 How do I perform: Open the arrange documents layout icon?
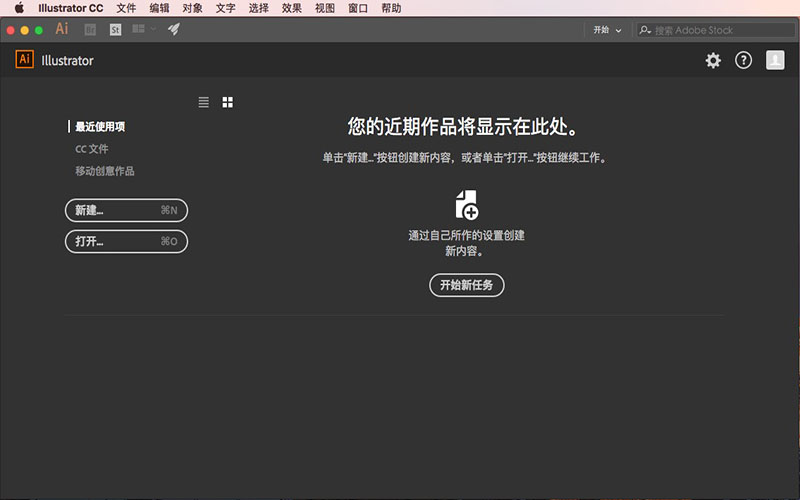(138, 29)
